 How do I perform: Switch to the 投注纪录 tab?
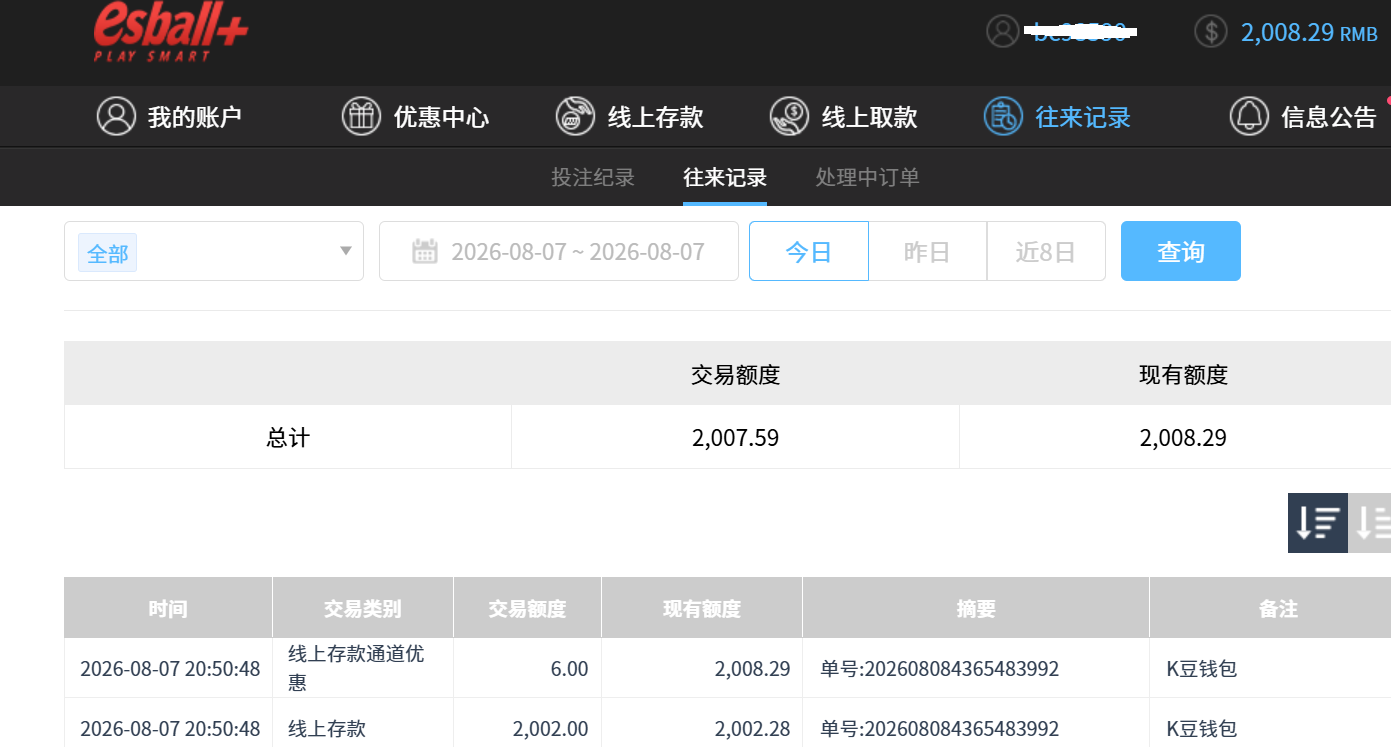593,178
